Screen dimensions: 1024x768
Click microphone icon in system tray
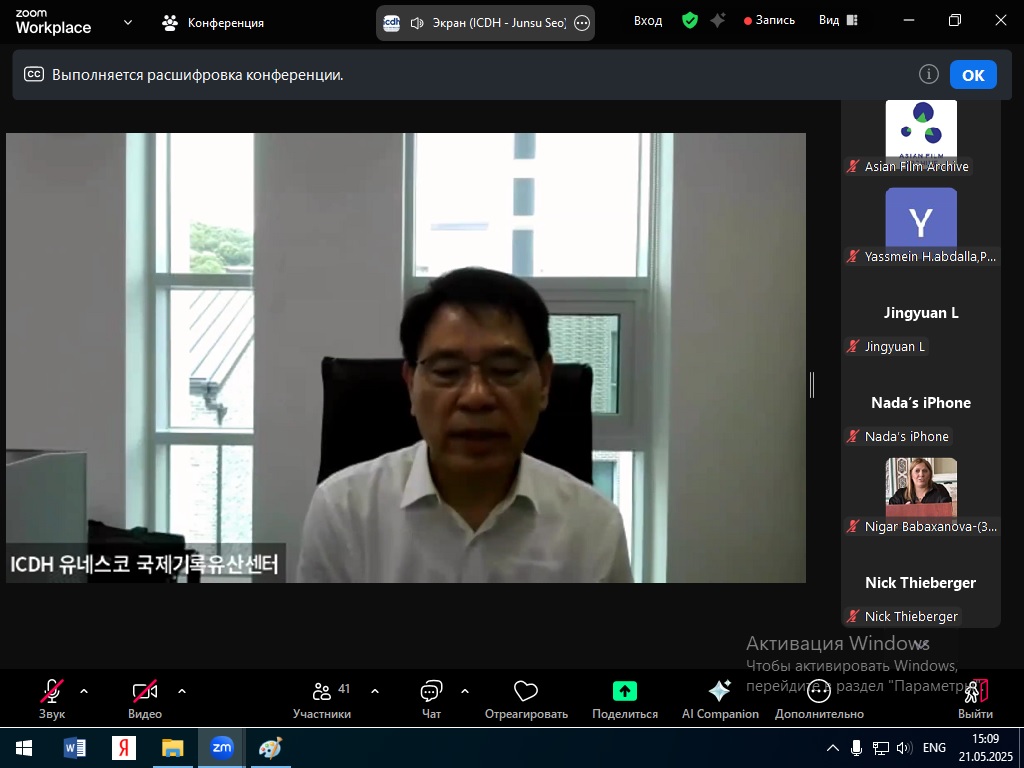(x=856, y=748)
